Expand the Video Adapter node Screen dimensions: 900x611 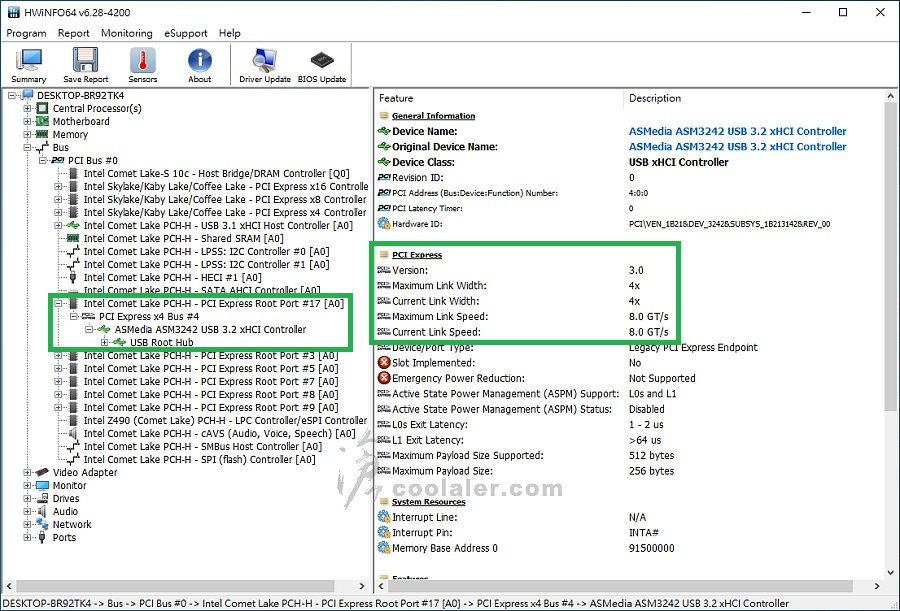point(27,472)
